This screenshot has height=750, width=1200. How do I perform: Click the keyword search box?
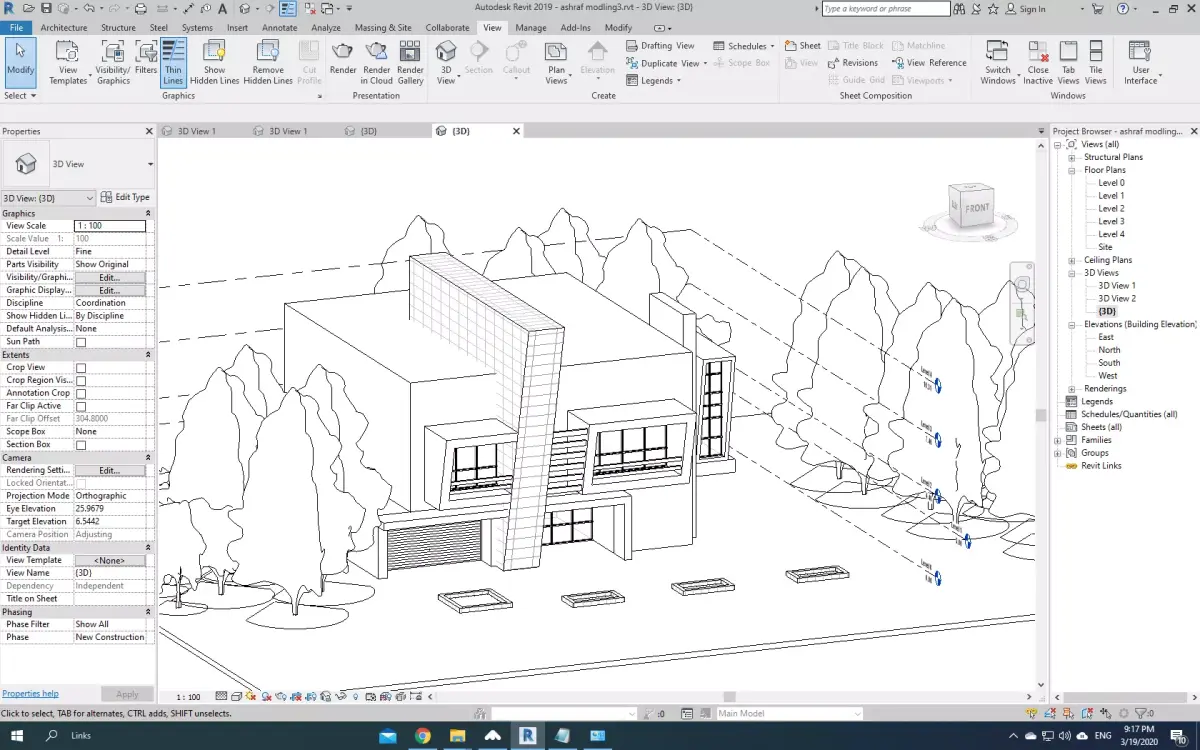click(x=885, y=9)
